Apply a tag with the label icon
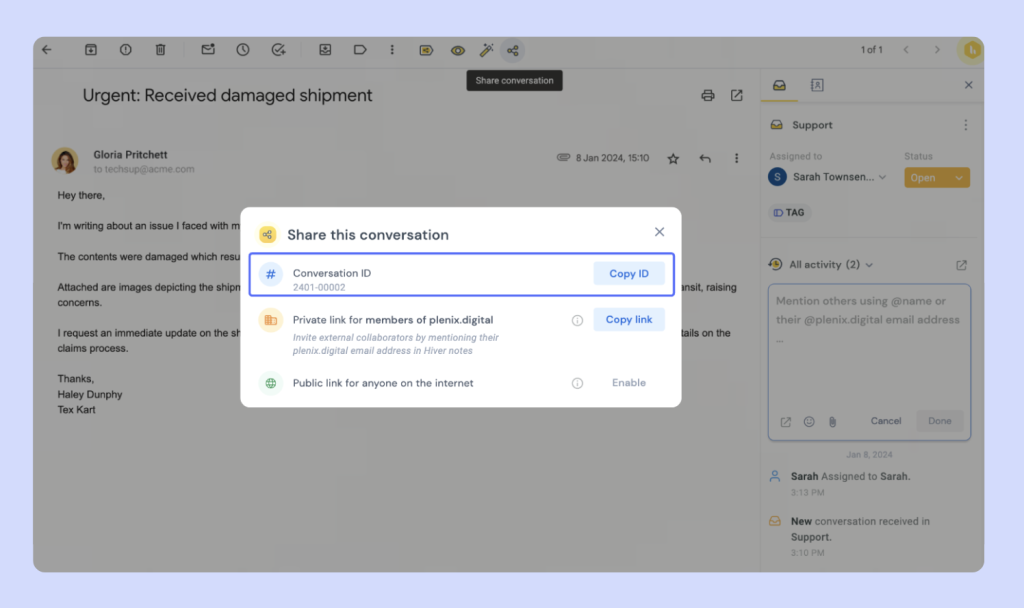The width and height of the screenshot is (1024, 608). (x=360, y=50)
